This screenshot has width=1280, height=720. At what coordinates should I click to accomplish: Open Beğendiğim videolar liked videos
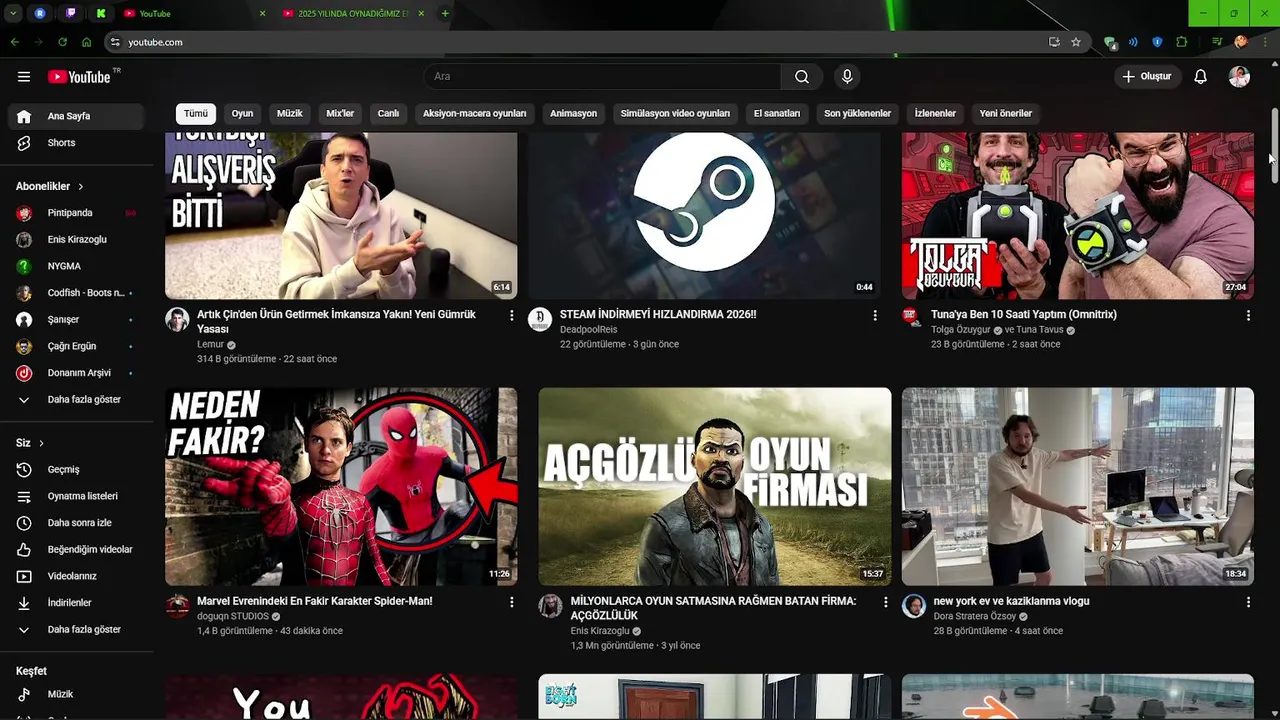click(76, 550)
